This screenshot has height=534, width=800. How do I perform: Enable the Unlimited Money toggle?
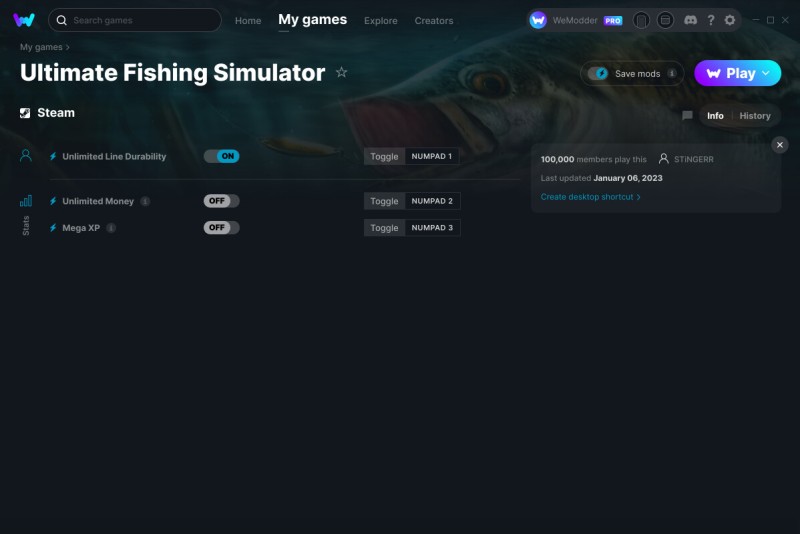click(x=221, y=201)
